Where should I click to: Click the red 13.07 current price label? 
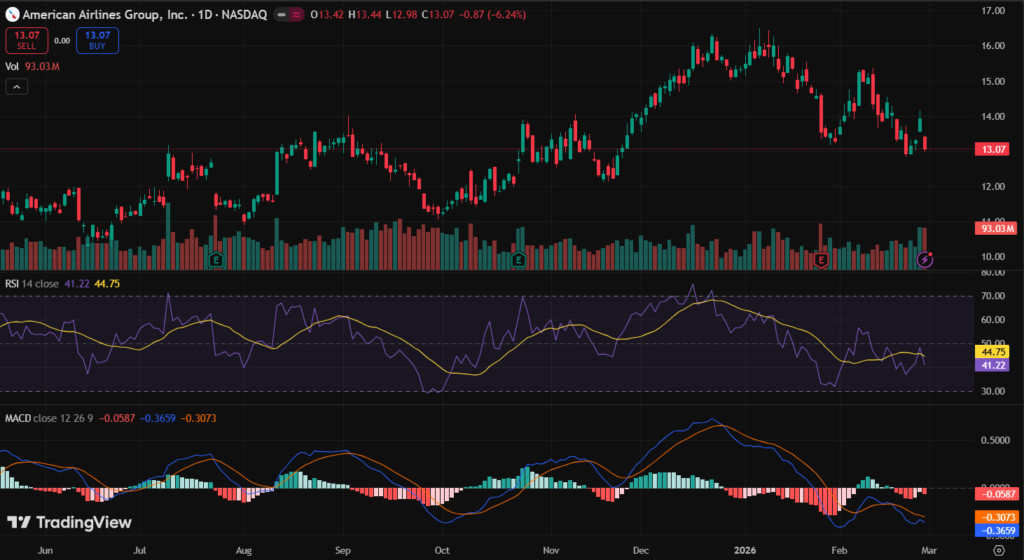995,149
